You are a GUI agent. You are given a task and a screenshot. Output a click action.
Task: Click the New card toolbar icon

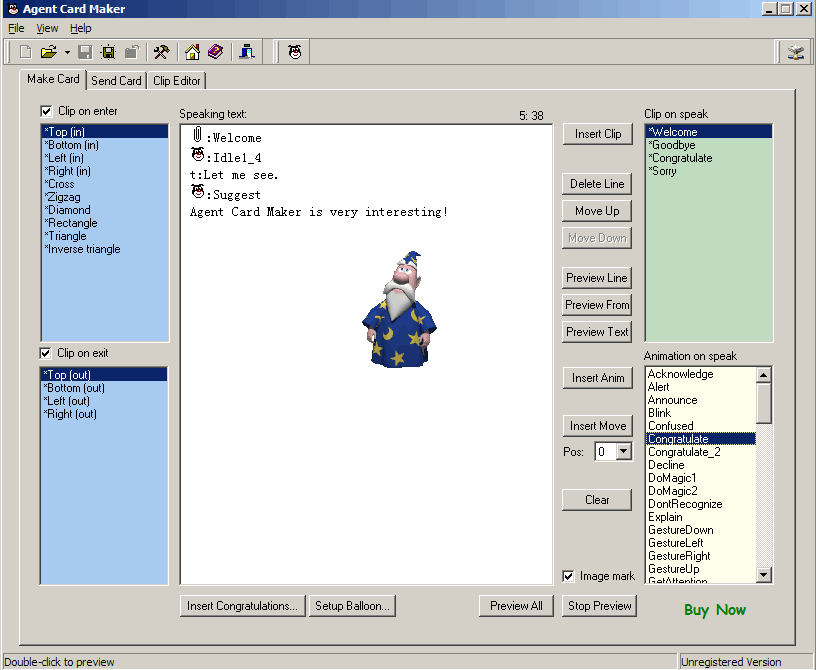pos(26,52)
